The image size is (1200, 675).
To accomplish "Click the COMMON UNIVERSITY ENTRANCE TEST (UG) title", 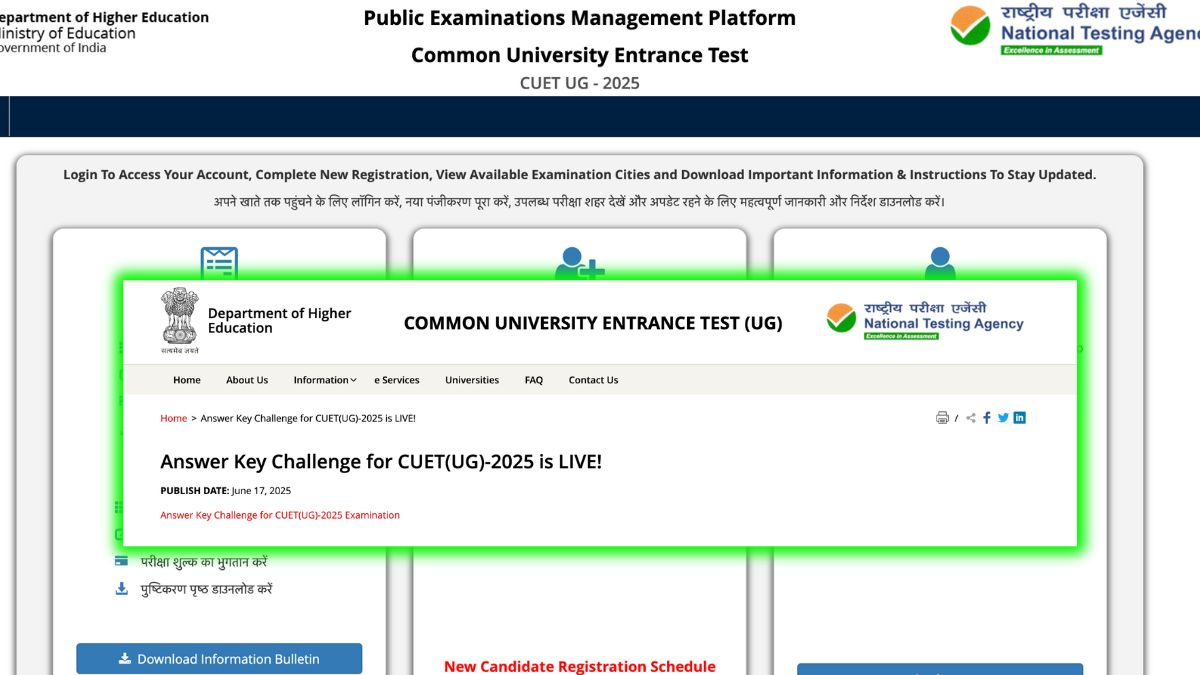I will pos(593,323).
